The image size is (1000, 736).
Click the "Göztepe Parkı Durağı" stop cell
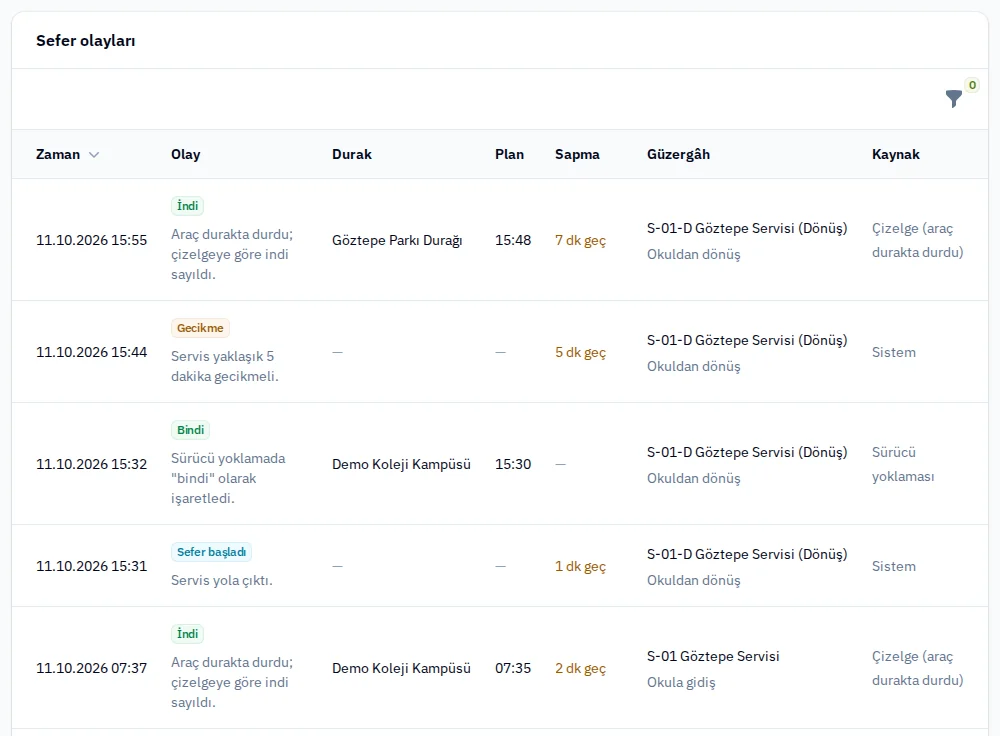pyautogui.click(x=397, y=240)
